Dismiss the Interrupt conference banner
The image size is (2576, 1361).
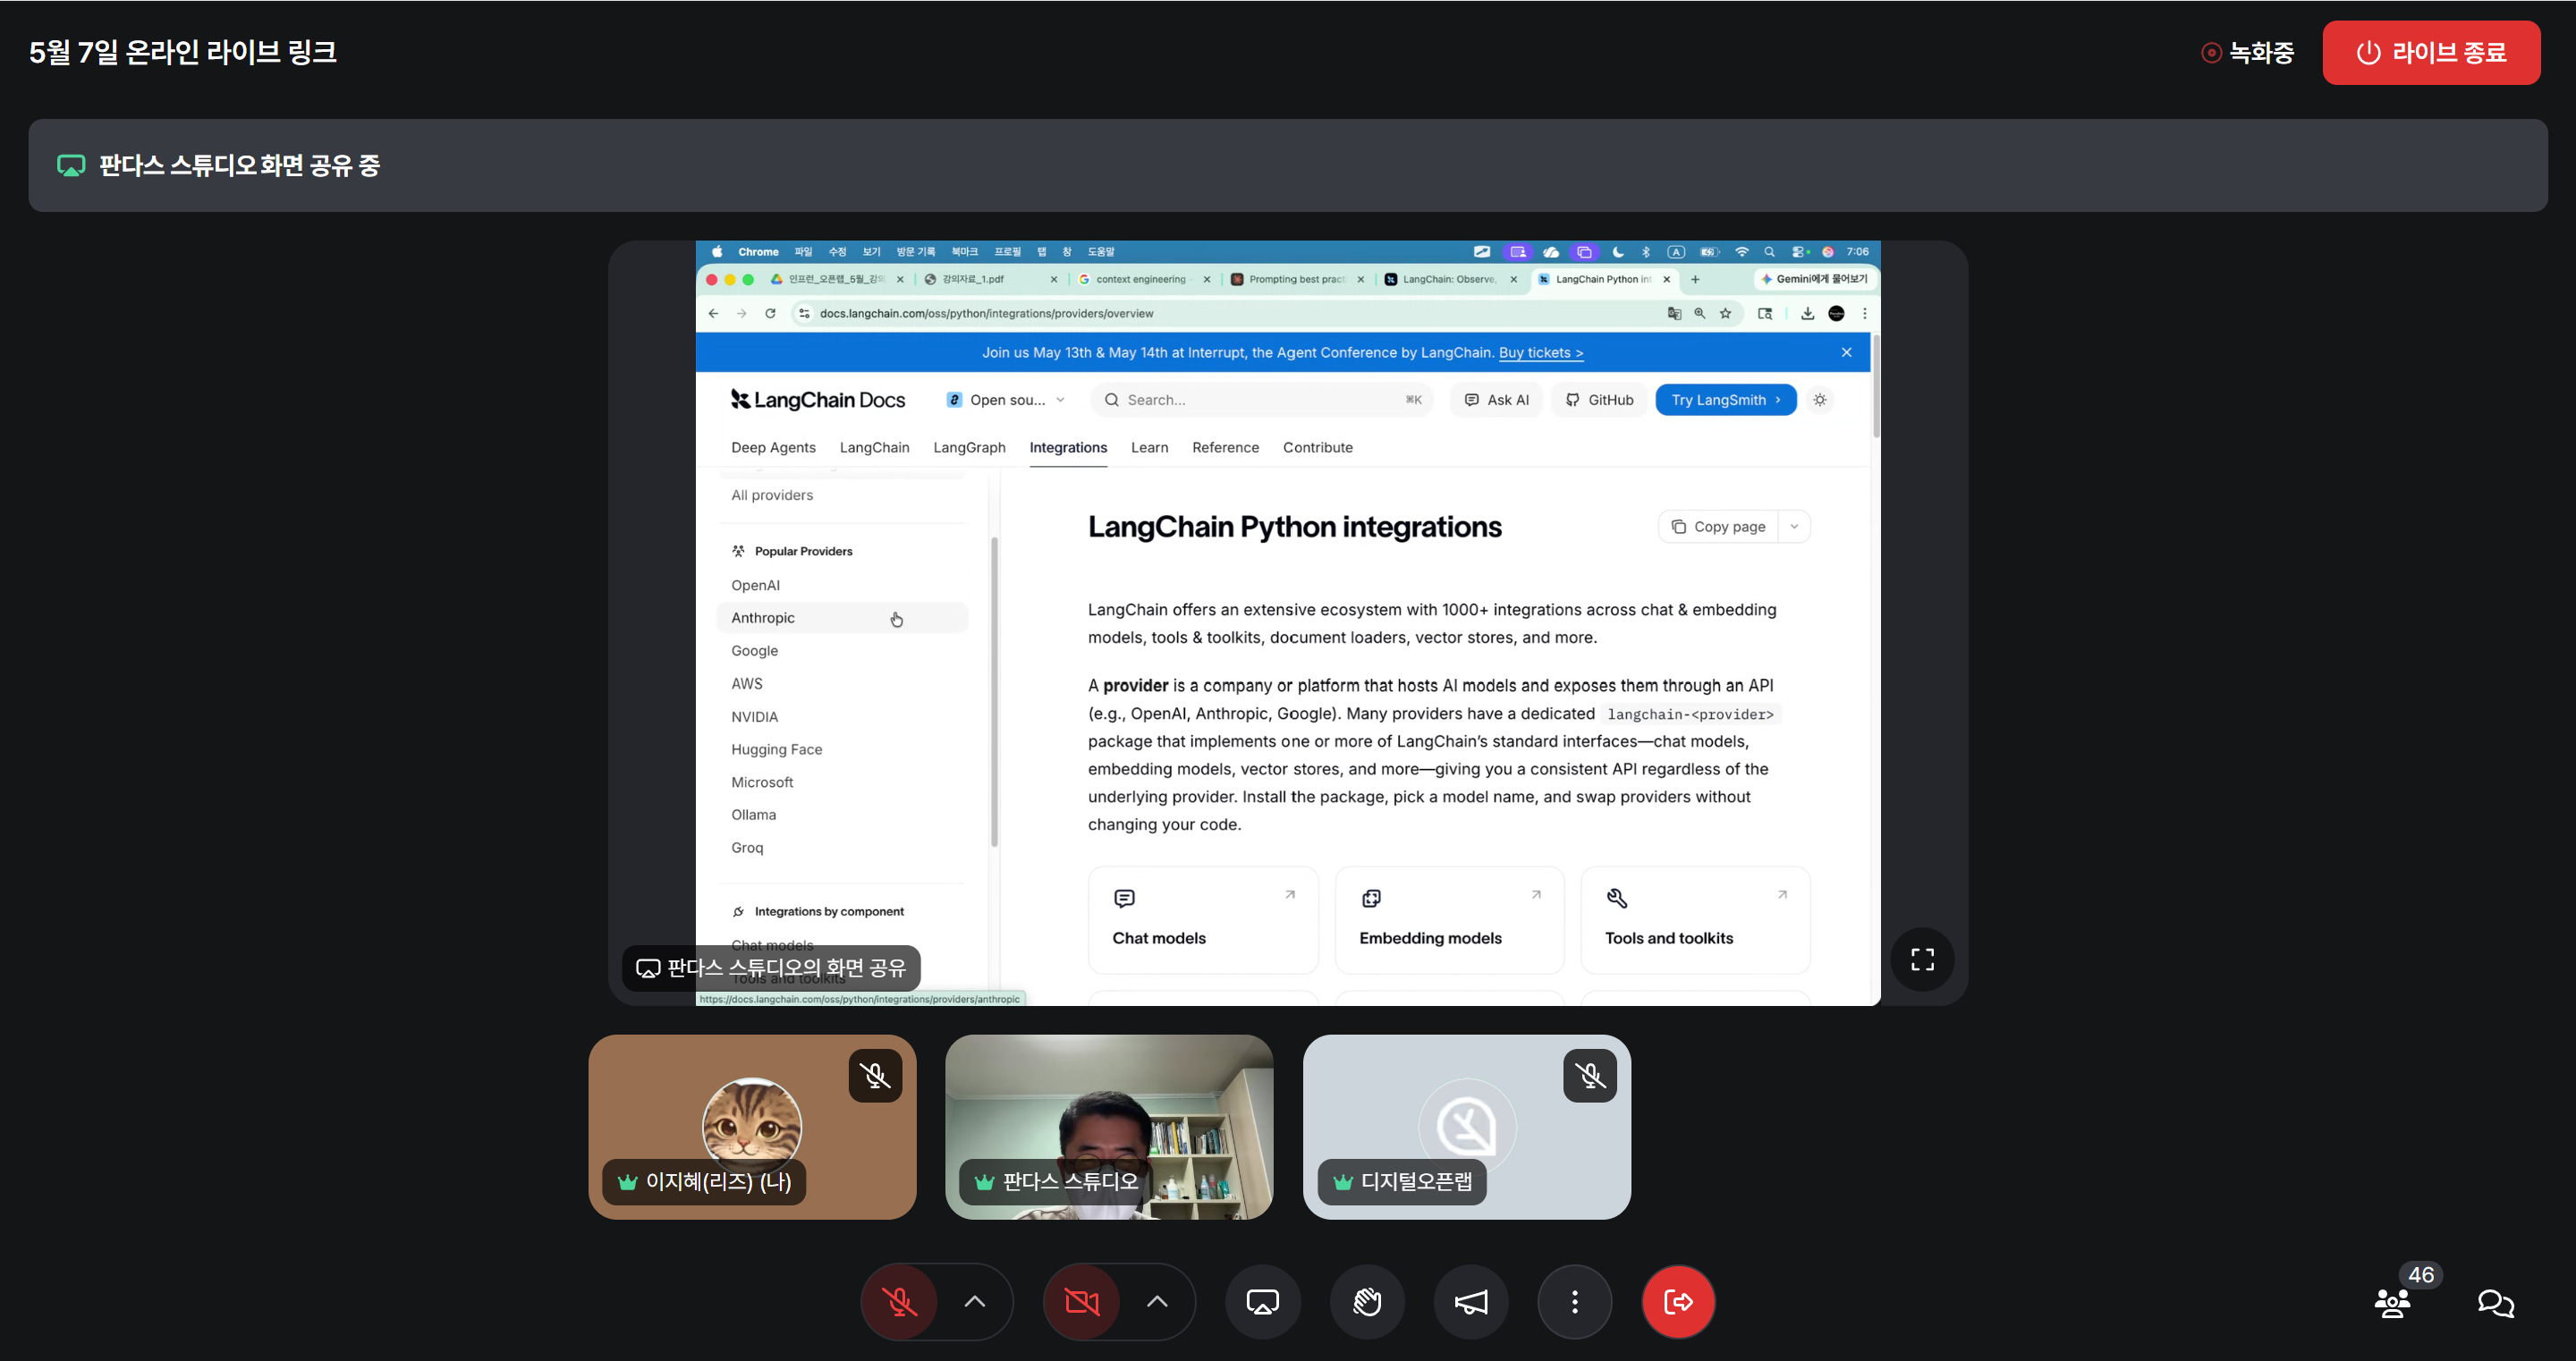1846,353
